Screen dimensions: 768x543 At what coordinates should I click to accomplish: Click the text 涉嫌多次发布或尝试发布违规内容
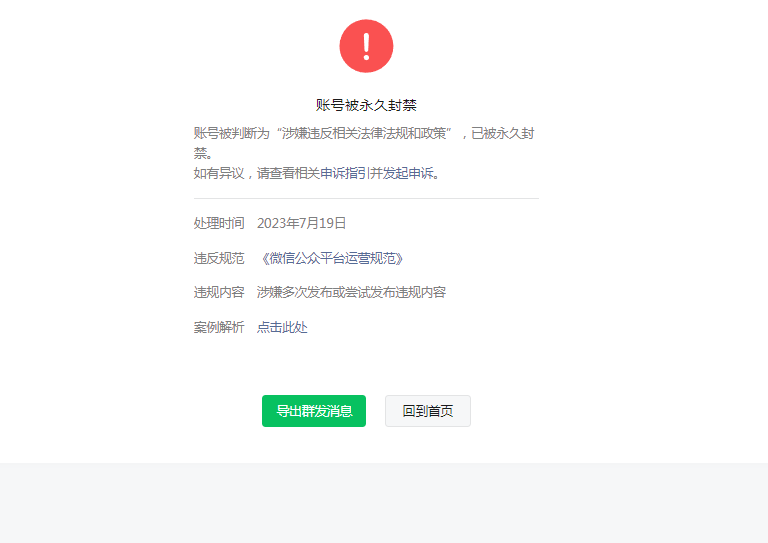(351, 292)
